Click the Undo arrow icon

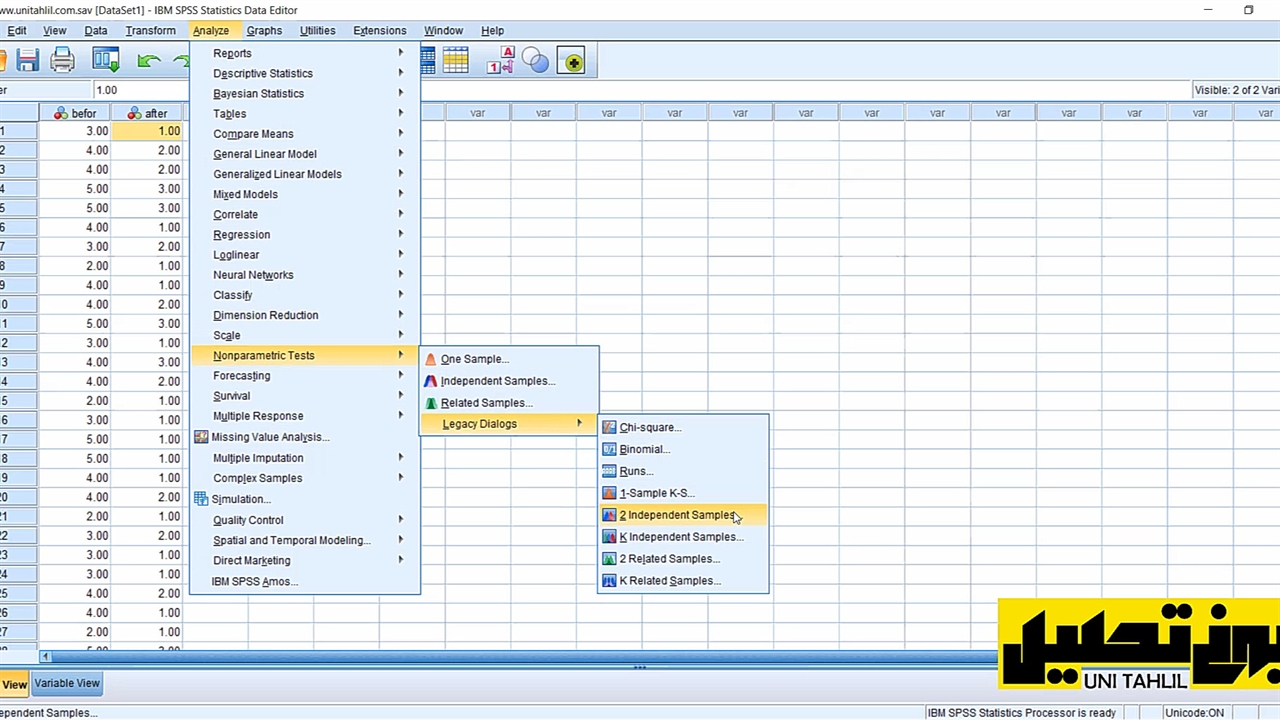coord(149,62)
